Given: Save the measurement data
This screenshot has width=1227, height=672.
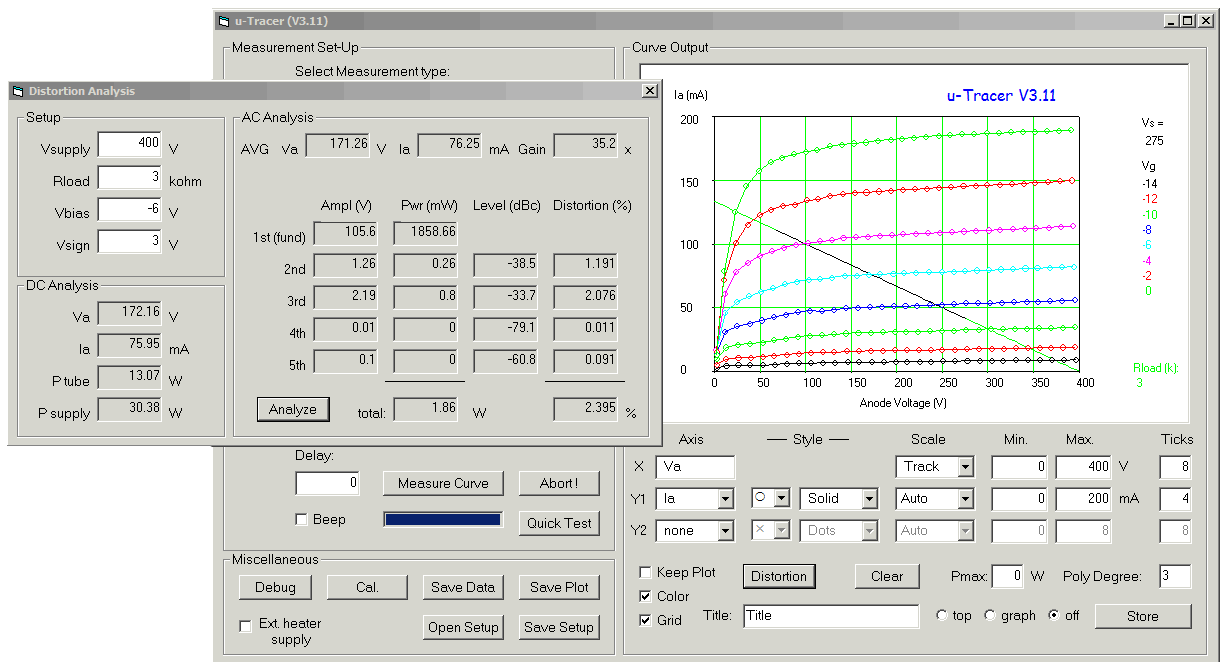Looking at the screenshot, I should pyautogui.click(x=462, y=587).
